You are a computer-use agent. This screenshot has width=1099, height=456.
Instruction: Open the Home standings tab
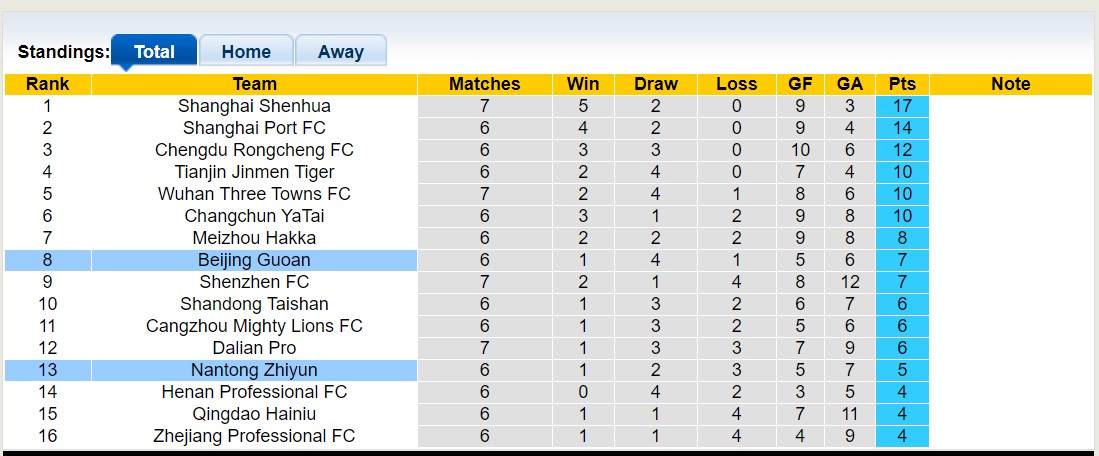[246, 52]
